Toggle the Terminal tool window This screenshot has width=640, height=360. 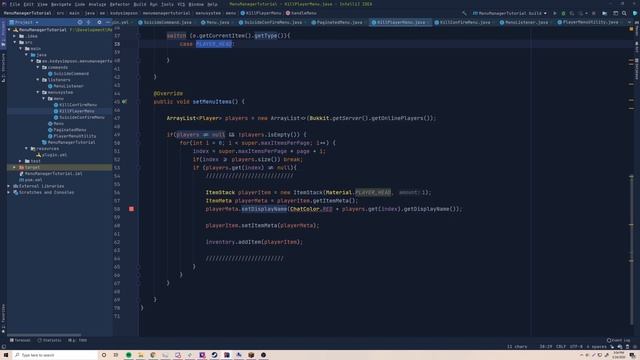pos(20,340)
